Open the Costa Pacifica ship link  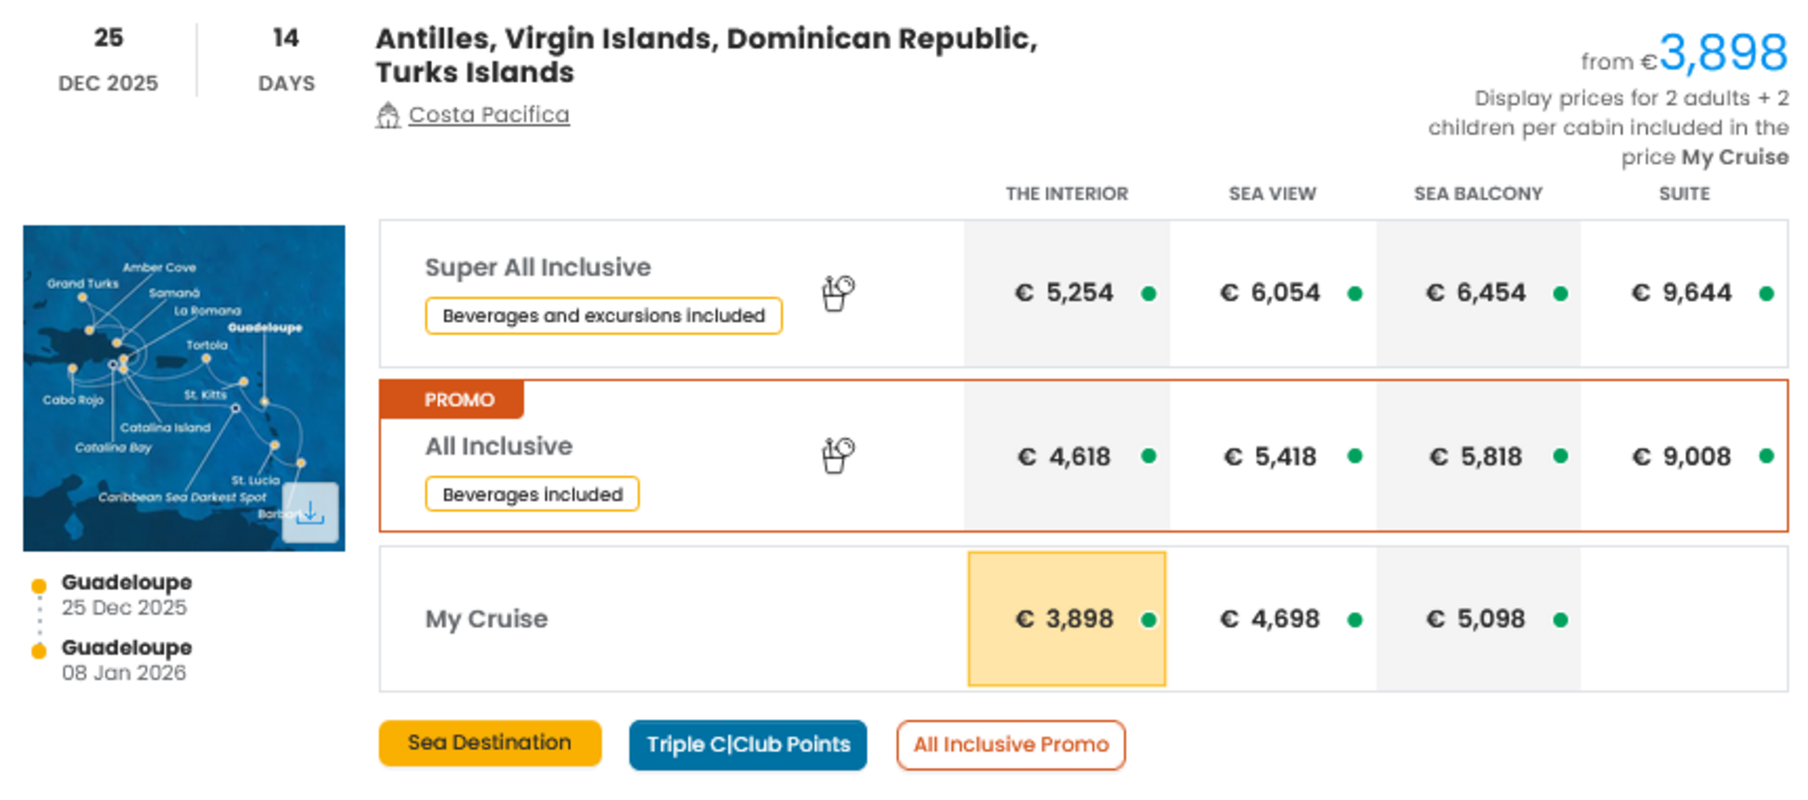click(x=488, y=115)
